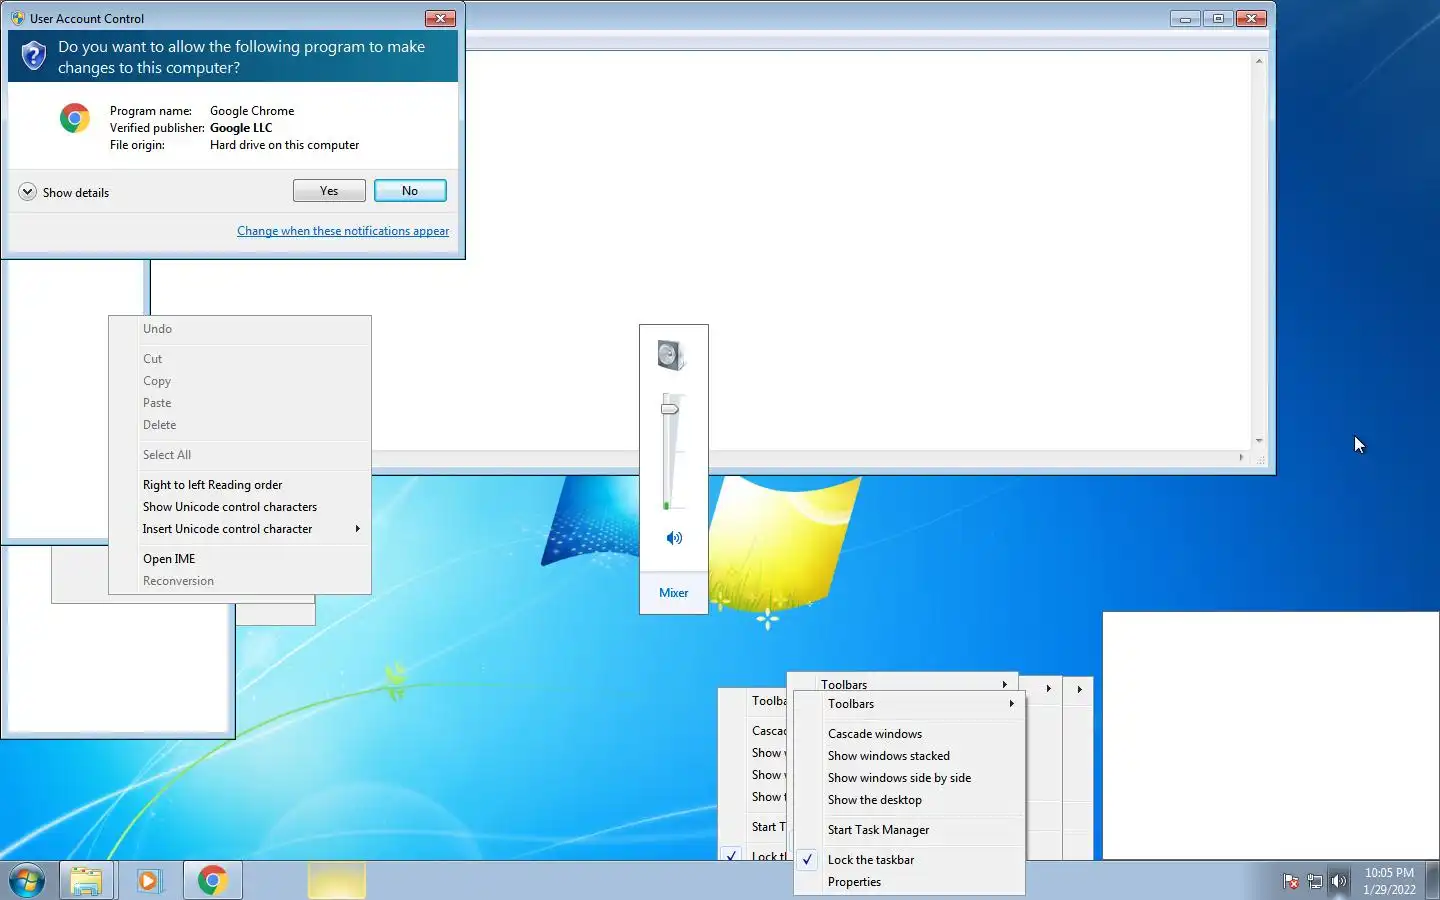Viewport: 1440px width, 900px height.
Task: Choose Show windows side by side
Action: 909,778
